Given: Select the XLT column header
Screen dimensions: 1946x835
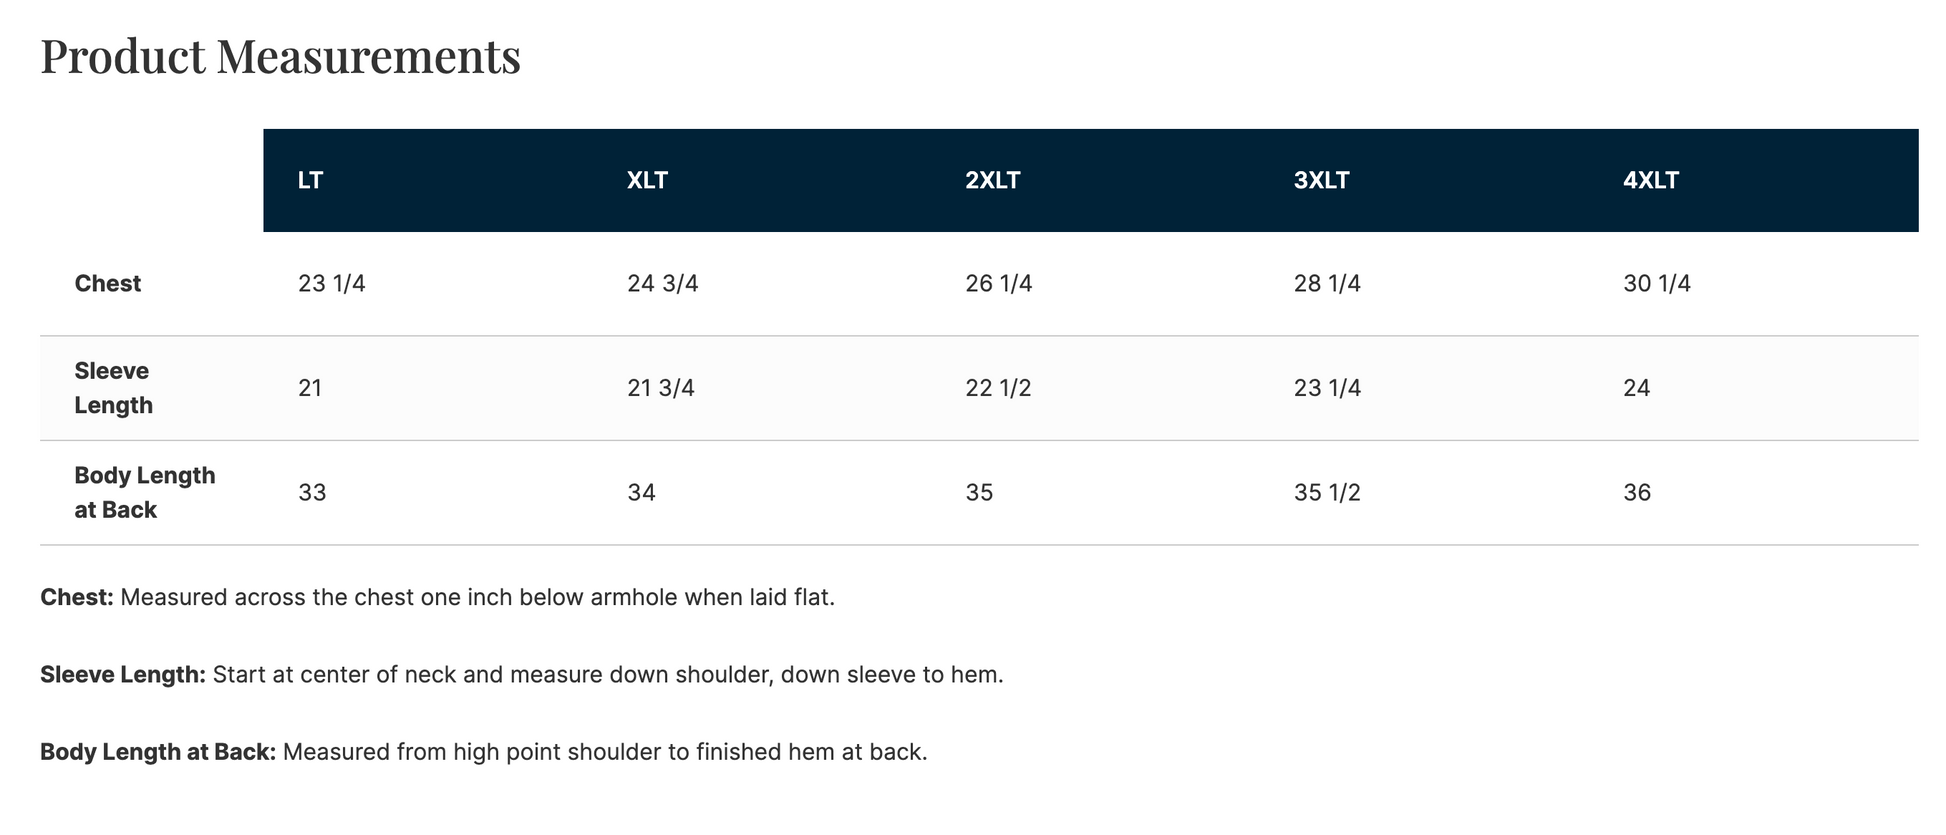Looking at the screenshot, I should coord(647,181).
